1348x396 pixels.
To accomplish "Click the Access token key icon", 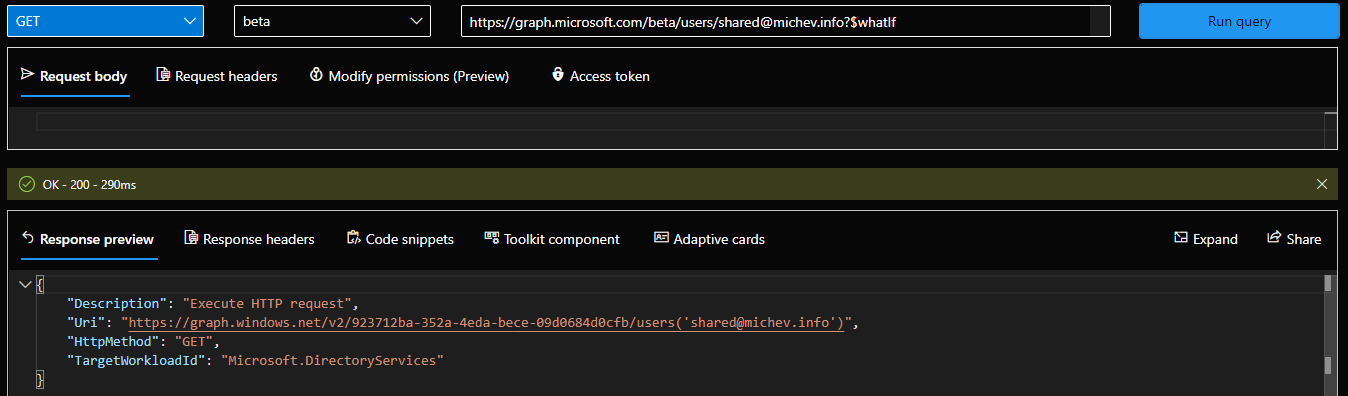I will (558, 75).
